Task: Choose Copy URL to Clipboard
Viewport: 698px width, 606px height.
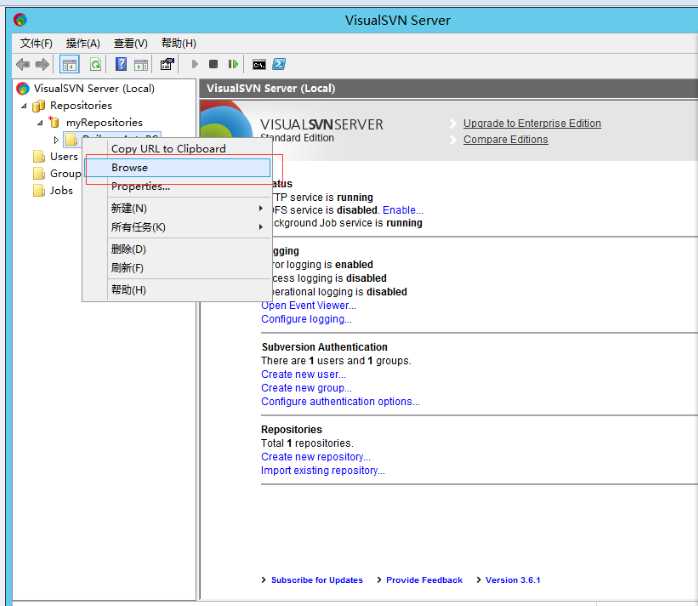Action: pos(178,149)
